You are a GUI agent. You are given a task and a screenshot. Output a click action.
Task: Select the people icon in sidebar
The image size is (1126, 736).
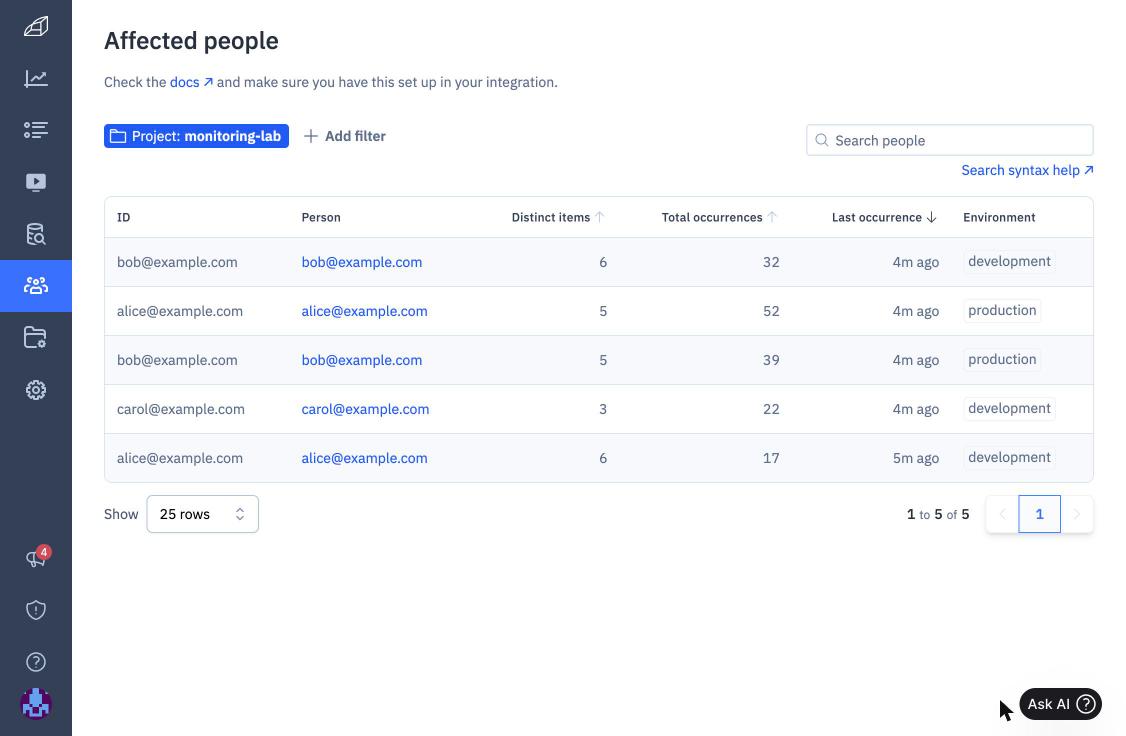click(36, 286)
